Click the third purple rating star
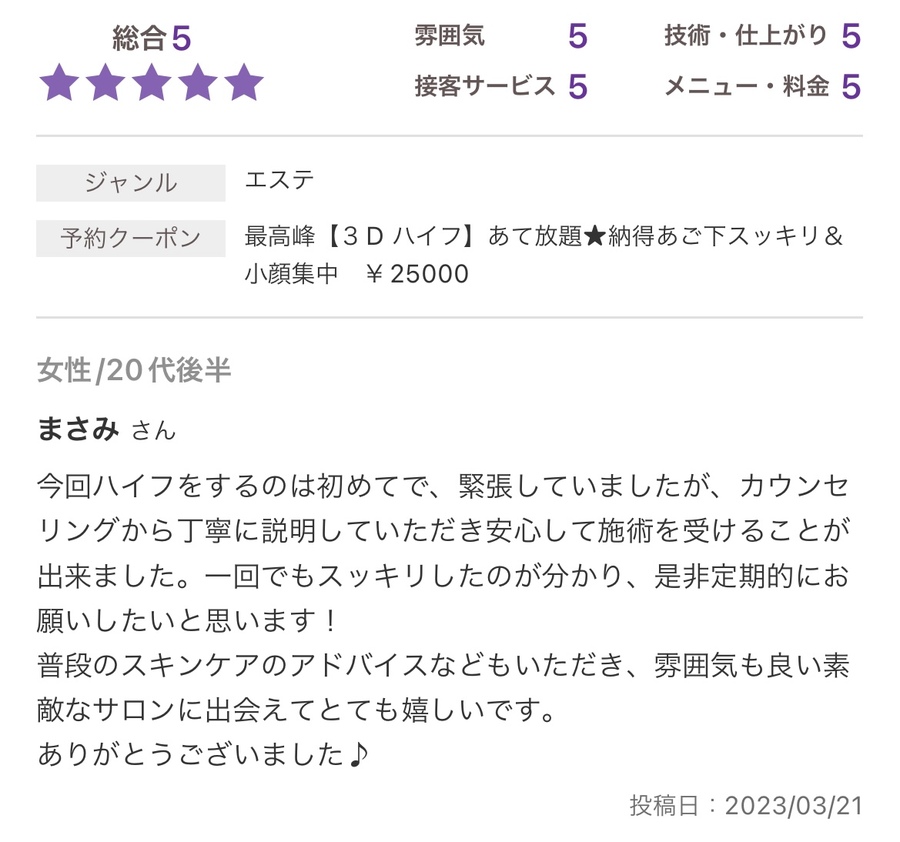 (x=152, y=82)
